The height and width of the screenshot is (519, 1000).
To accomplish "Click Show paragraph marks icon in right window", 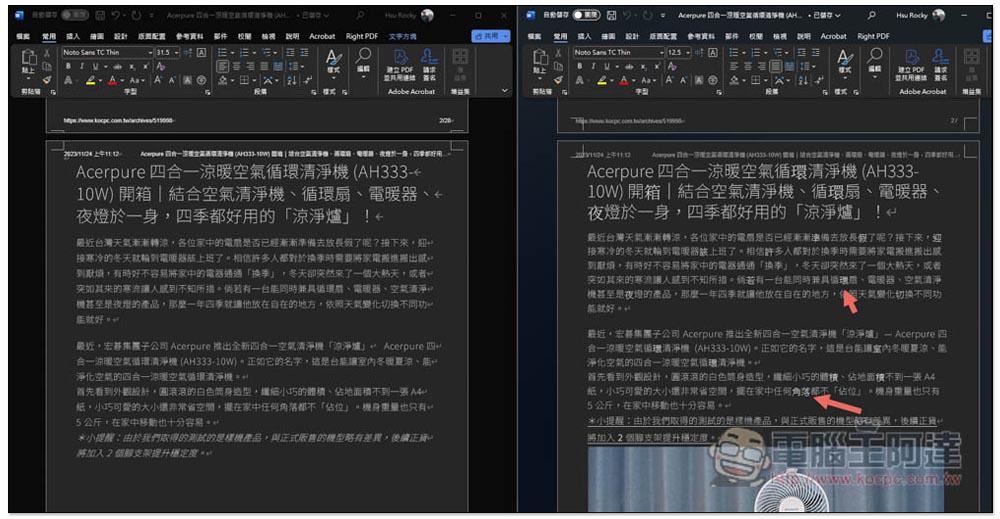I will [819, 80].
